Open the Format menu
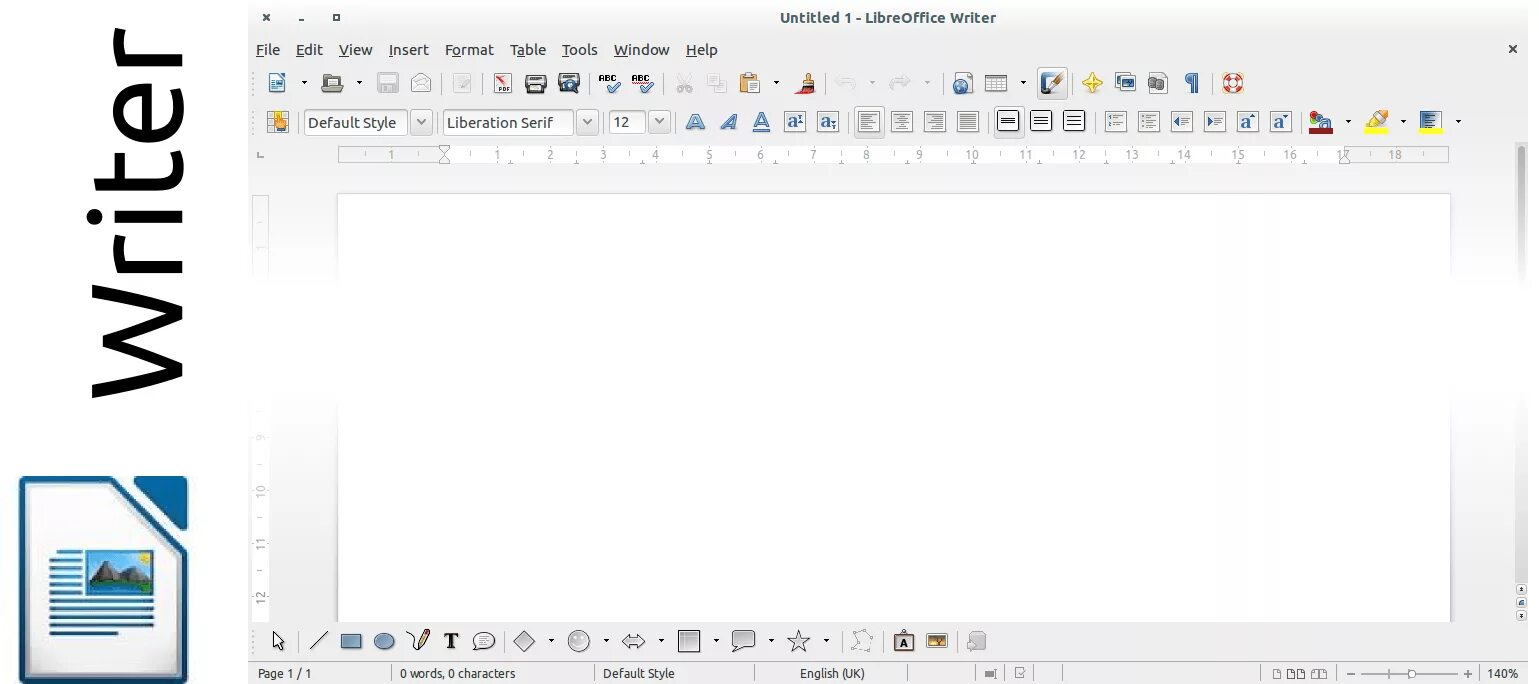1539x684 pixels. [469, 50]
